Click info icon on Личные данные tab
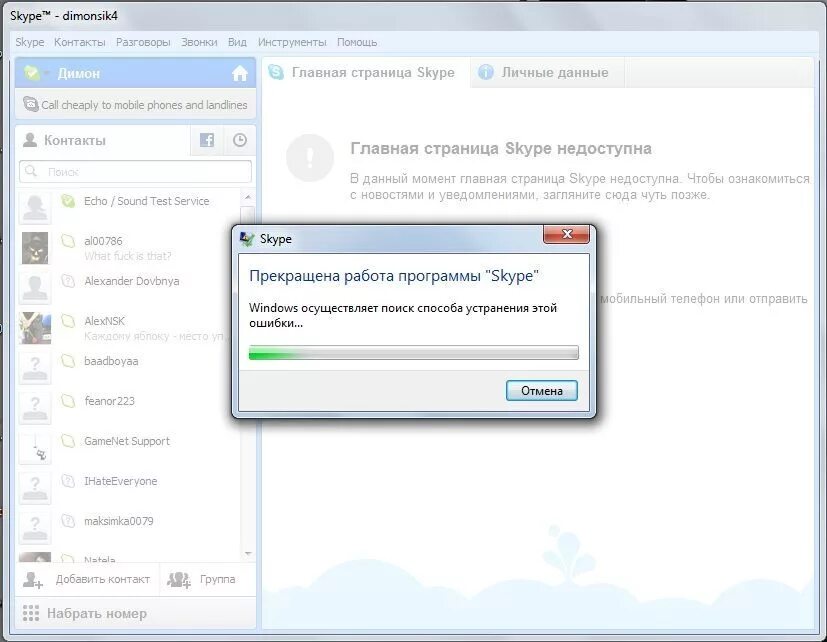The height and width of the screenshot is (642, 827). [485, 72]
